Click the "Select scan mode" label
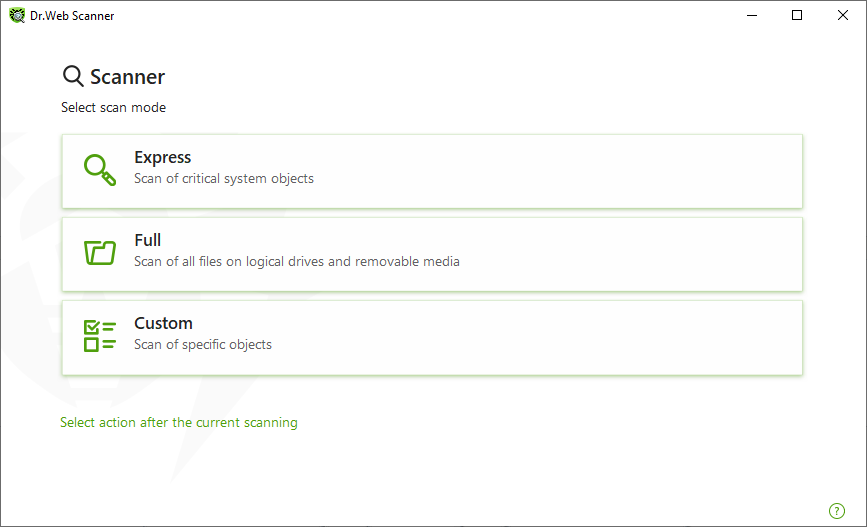This screenshot has width=867, height=527. tap(113, 107)
